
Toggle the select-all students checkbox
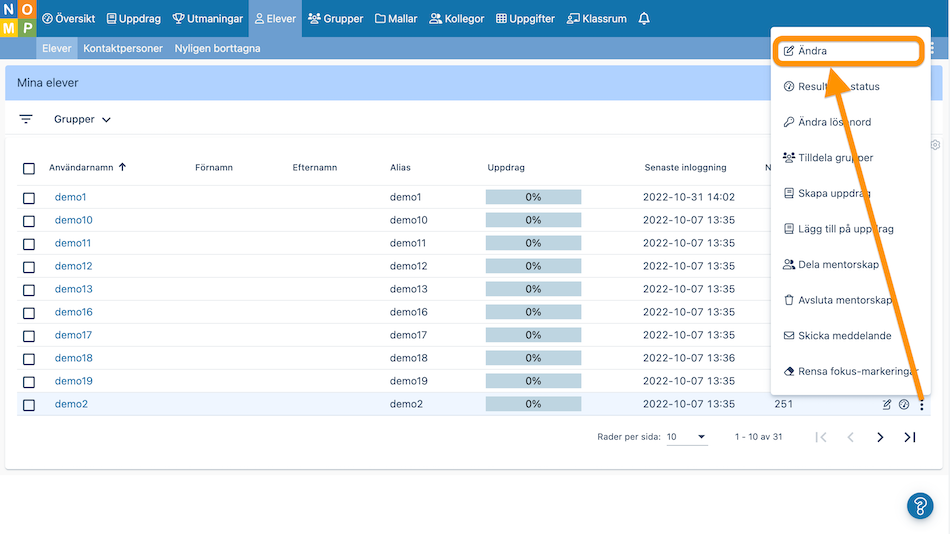point(28,169)
